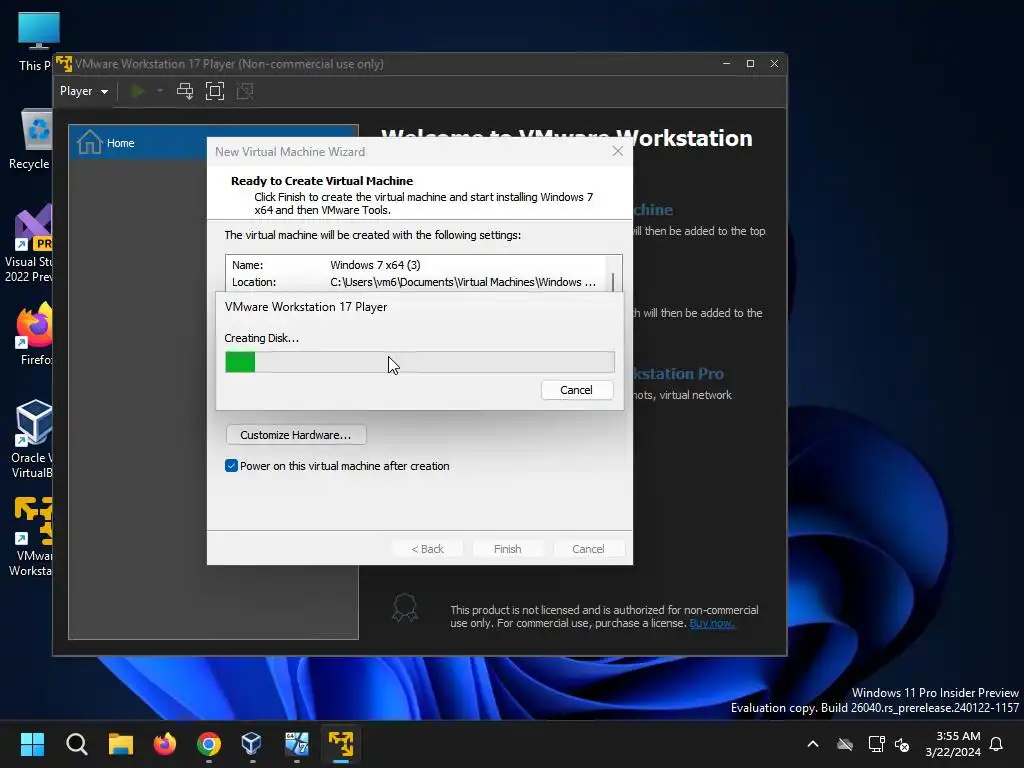The image size is (1024, 768).
Task: Cancel the Creating Disk progress dialog
Action: (x=577, y=390)
